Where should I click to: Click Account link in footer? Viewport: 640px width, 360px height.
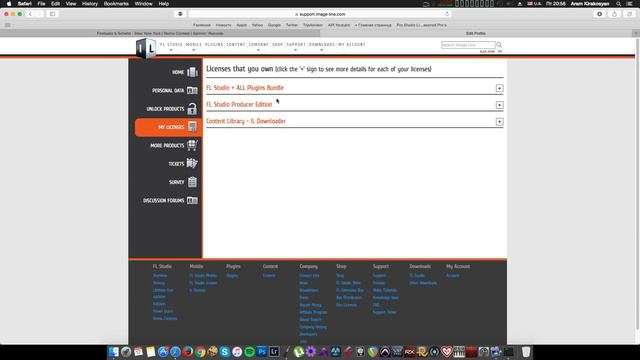452,276
